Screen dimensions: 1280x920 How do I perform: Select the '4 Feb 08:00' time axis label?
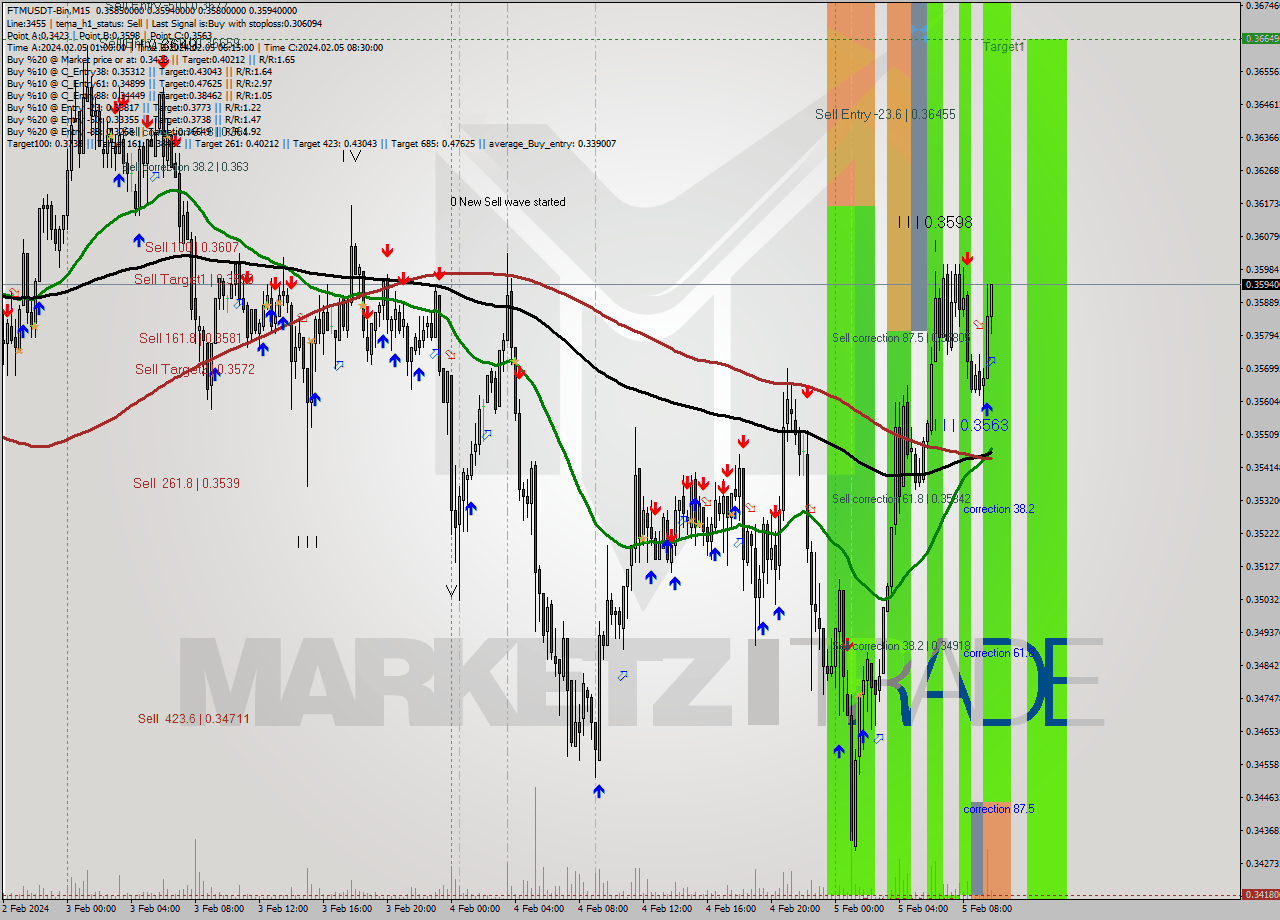coord(602,909)
